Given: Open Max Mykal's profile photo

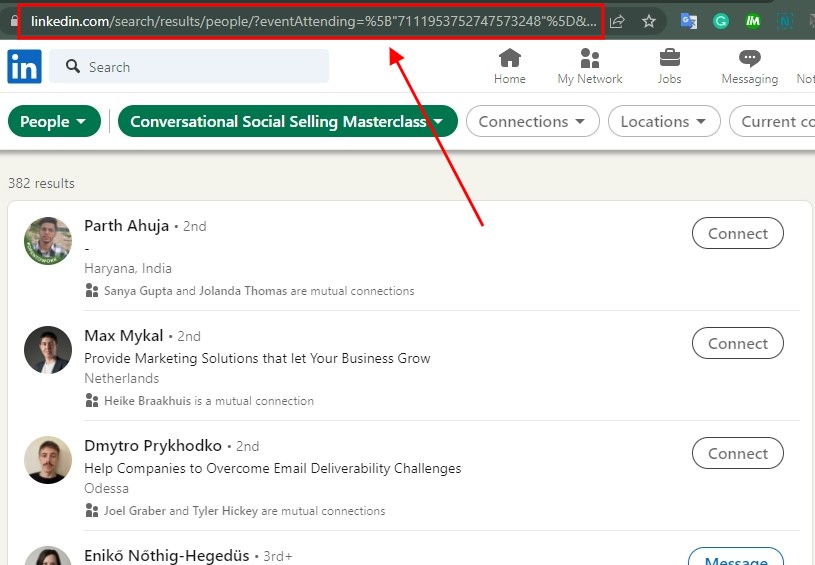Looking at the screenshot, I should (48, 350).
